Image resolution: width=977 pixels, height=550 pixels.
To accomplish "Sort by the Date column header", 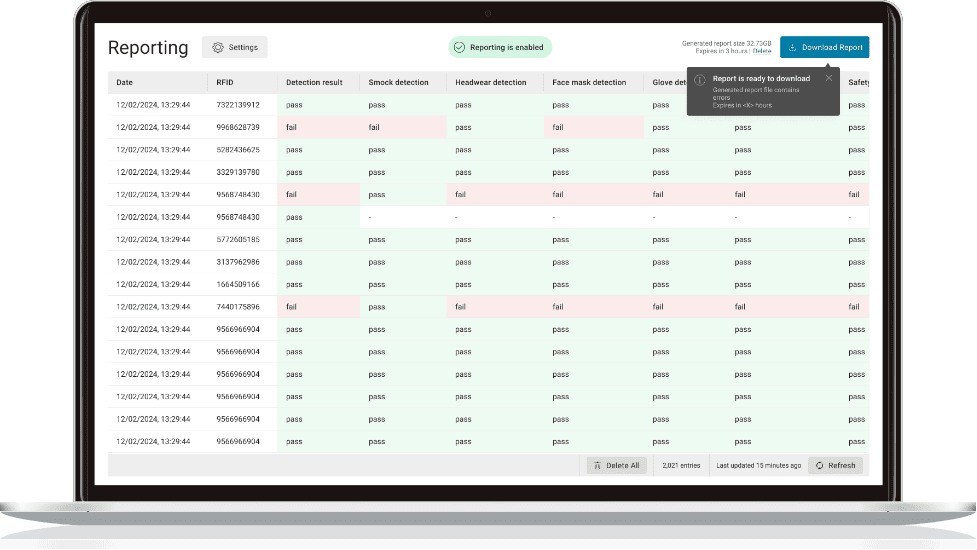I will tap(124, 82).
